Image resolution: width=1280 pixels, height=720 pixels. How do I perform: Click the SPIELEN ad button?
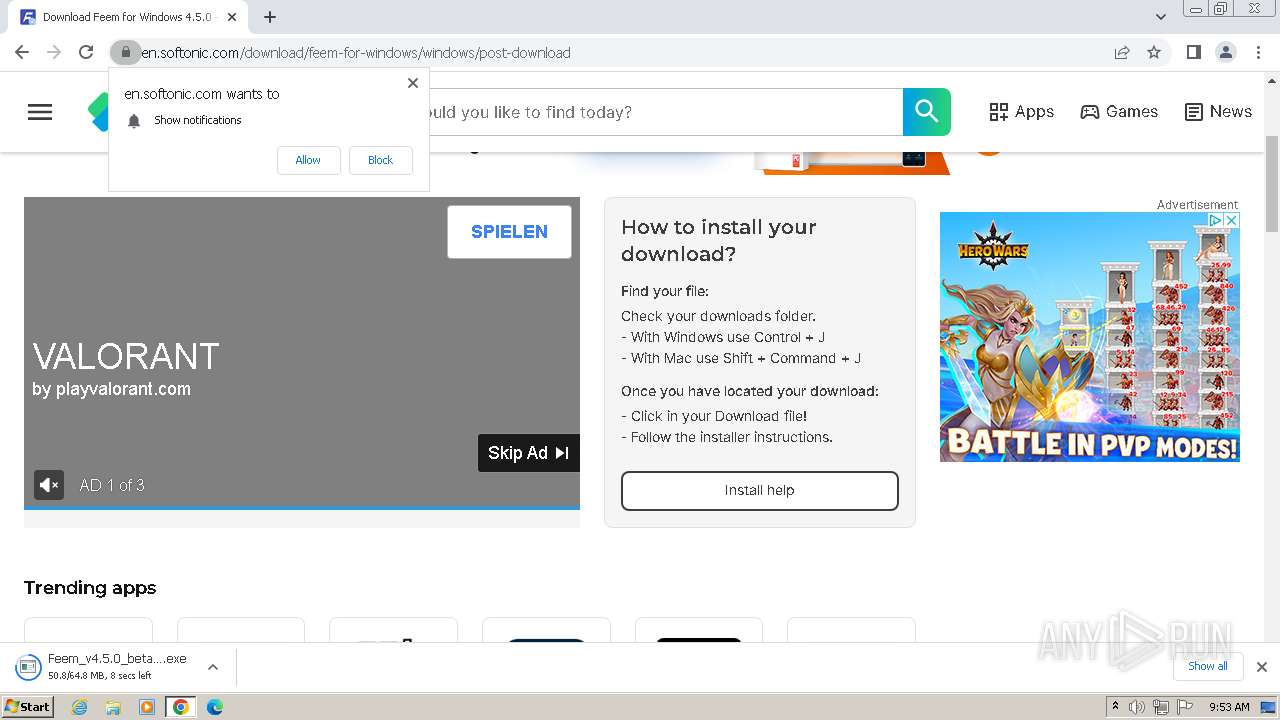coord(509,232)
